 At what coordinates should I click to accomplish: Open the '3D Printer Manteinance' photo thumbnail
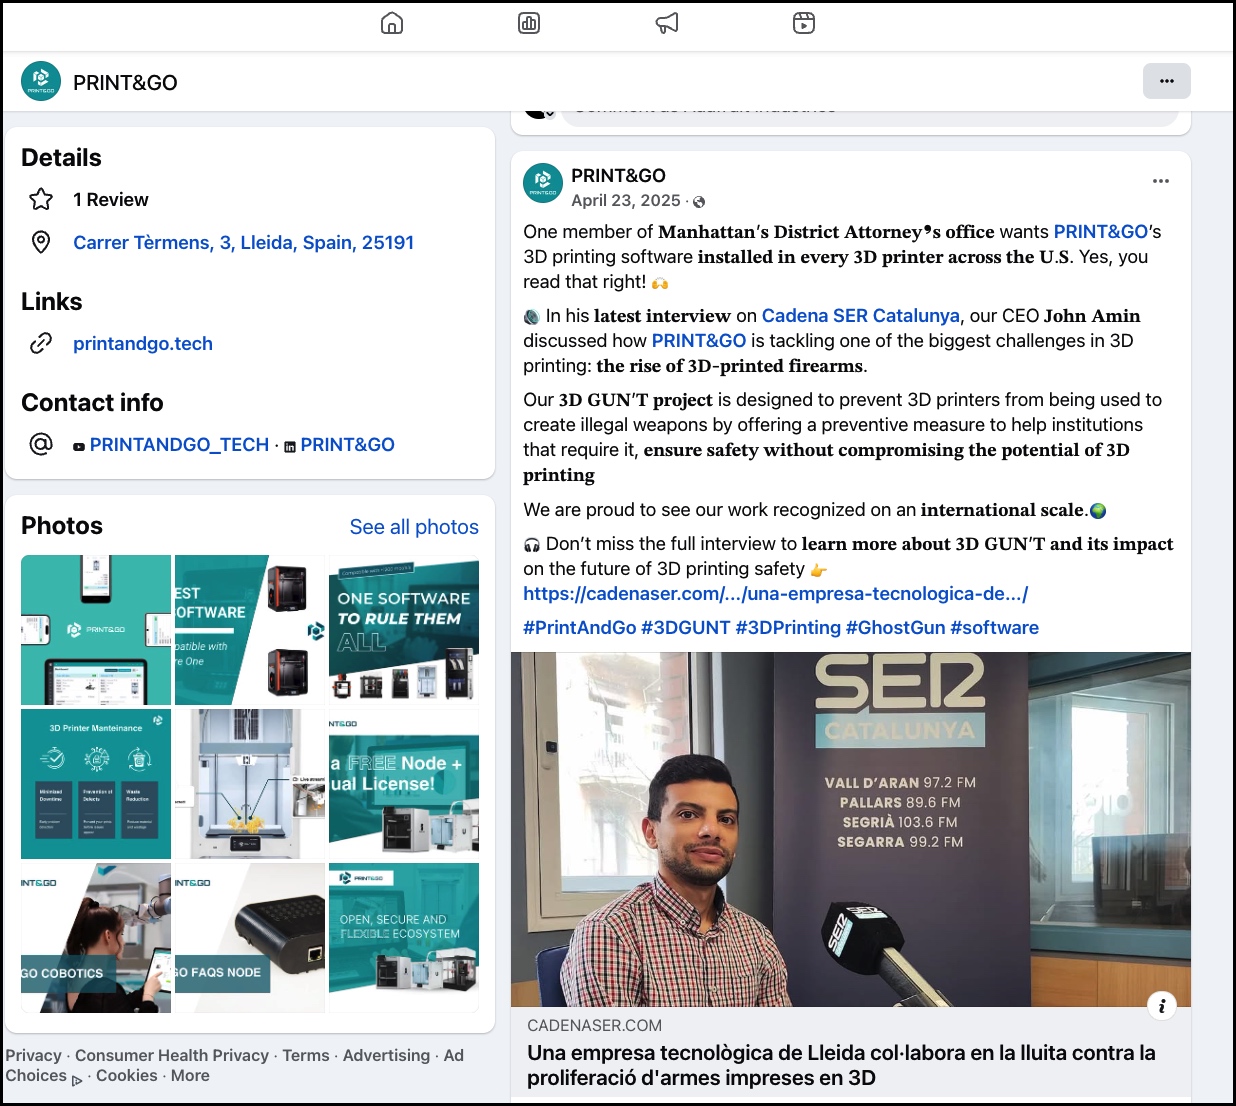tap(96, 784)
